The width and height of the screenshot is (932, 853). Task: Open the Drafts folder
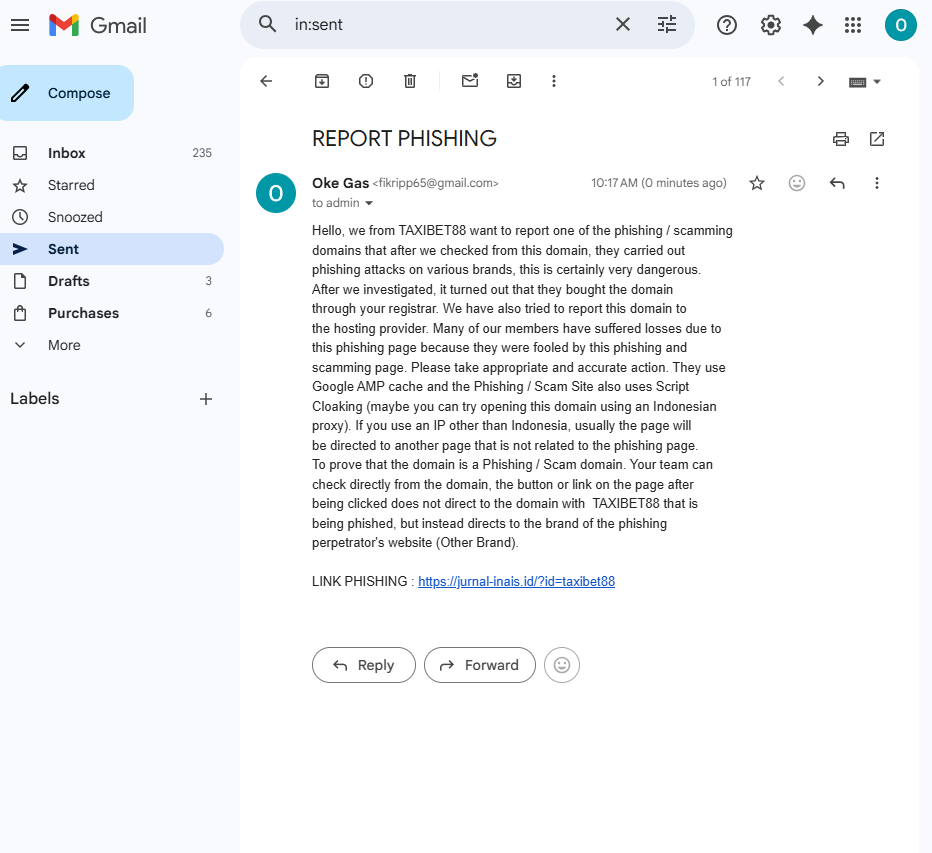[x=112, y=281]
